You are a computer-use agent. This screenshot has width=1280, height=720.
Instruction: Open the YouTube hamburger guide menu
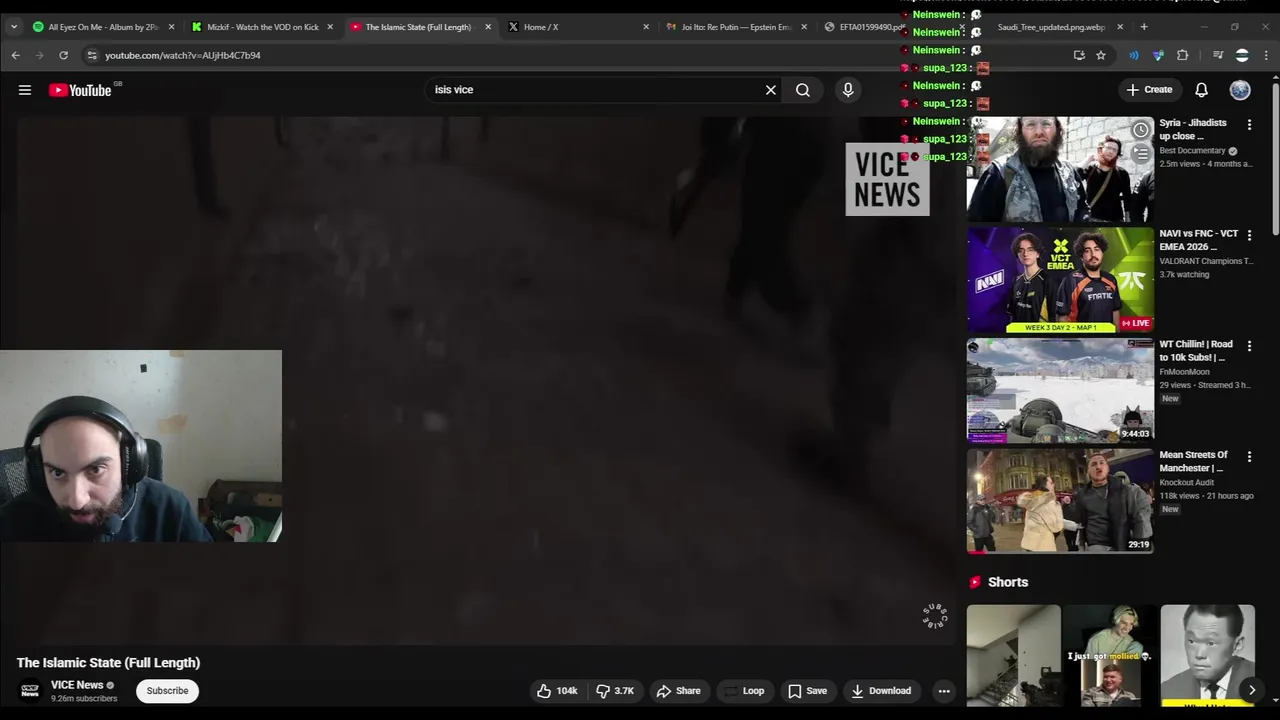pyautogui.click(x=25, y=90)
